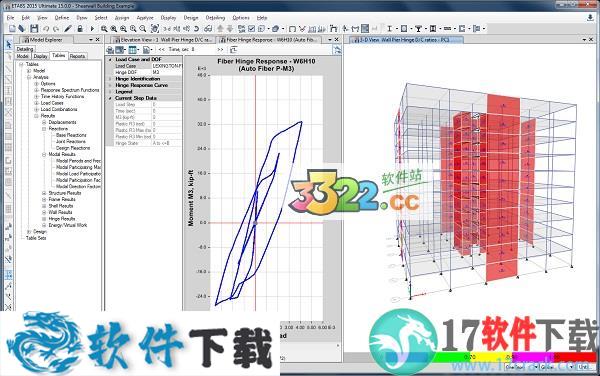The height and width of the screenshot is (376, 600).
Task: Collapse Current Step Data section
Action: [110, 98]
